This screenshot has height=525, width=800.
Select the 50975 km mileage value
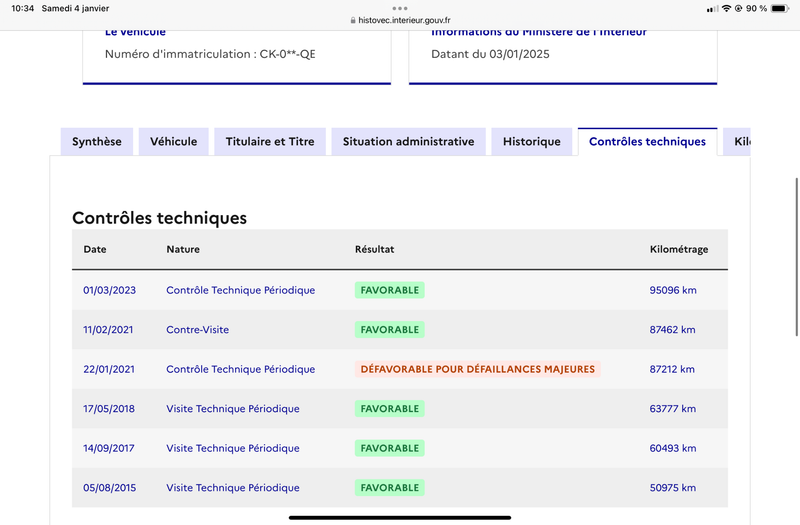point(673,488)
